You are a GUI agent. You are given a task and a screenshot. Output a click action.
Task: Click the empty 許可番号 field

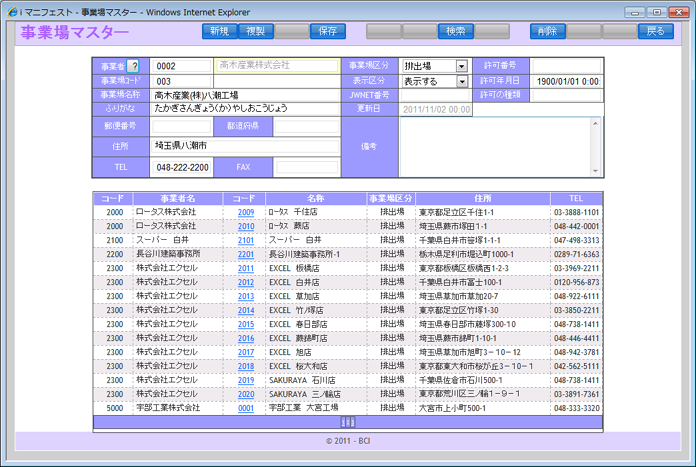(566, 66)
